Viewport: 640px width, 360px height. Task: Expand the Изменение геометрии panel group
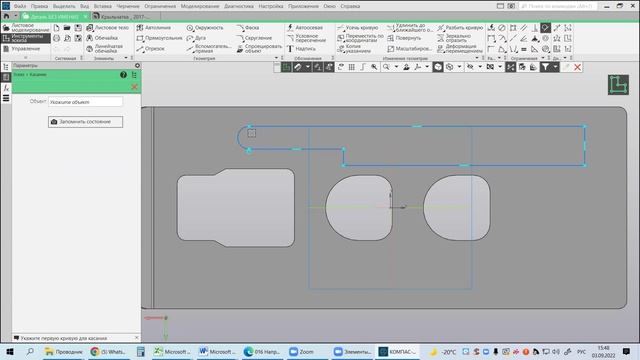[x=477, y=58]
